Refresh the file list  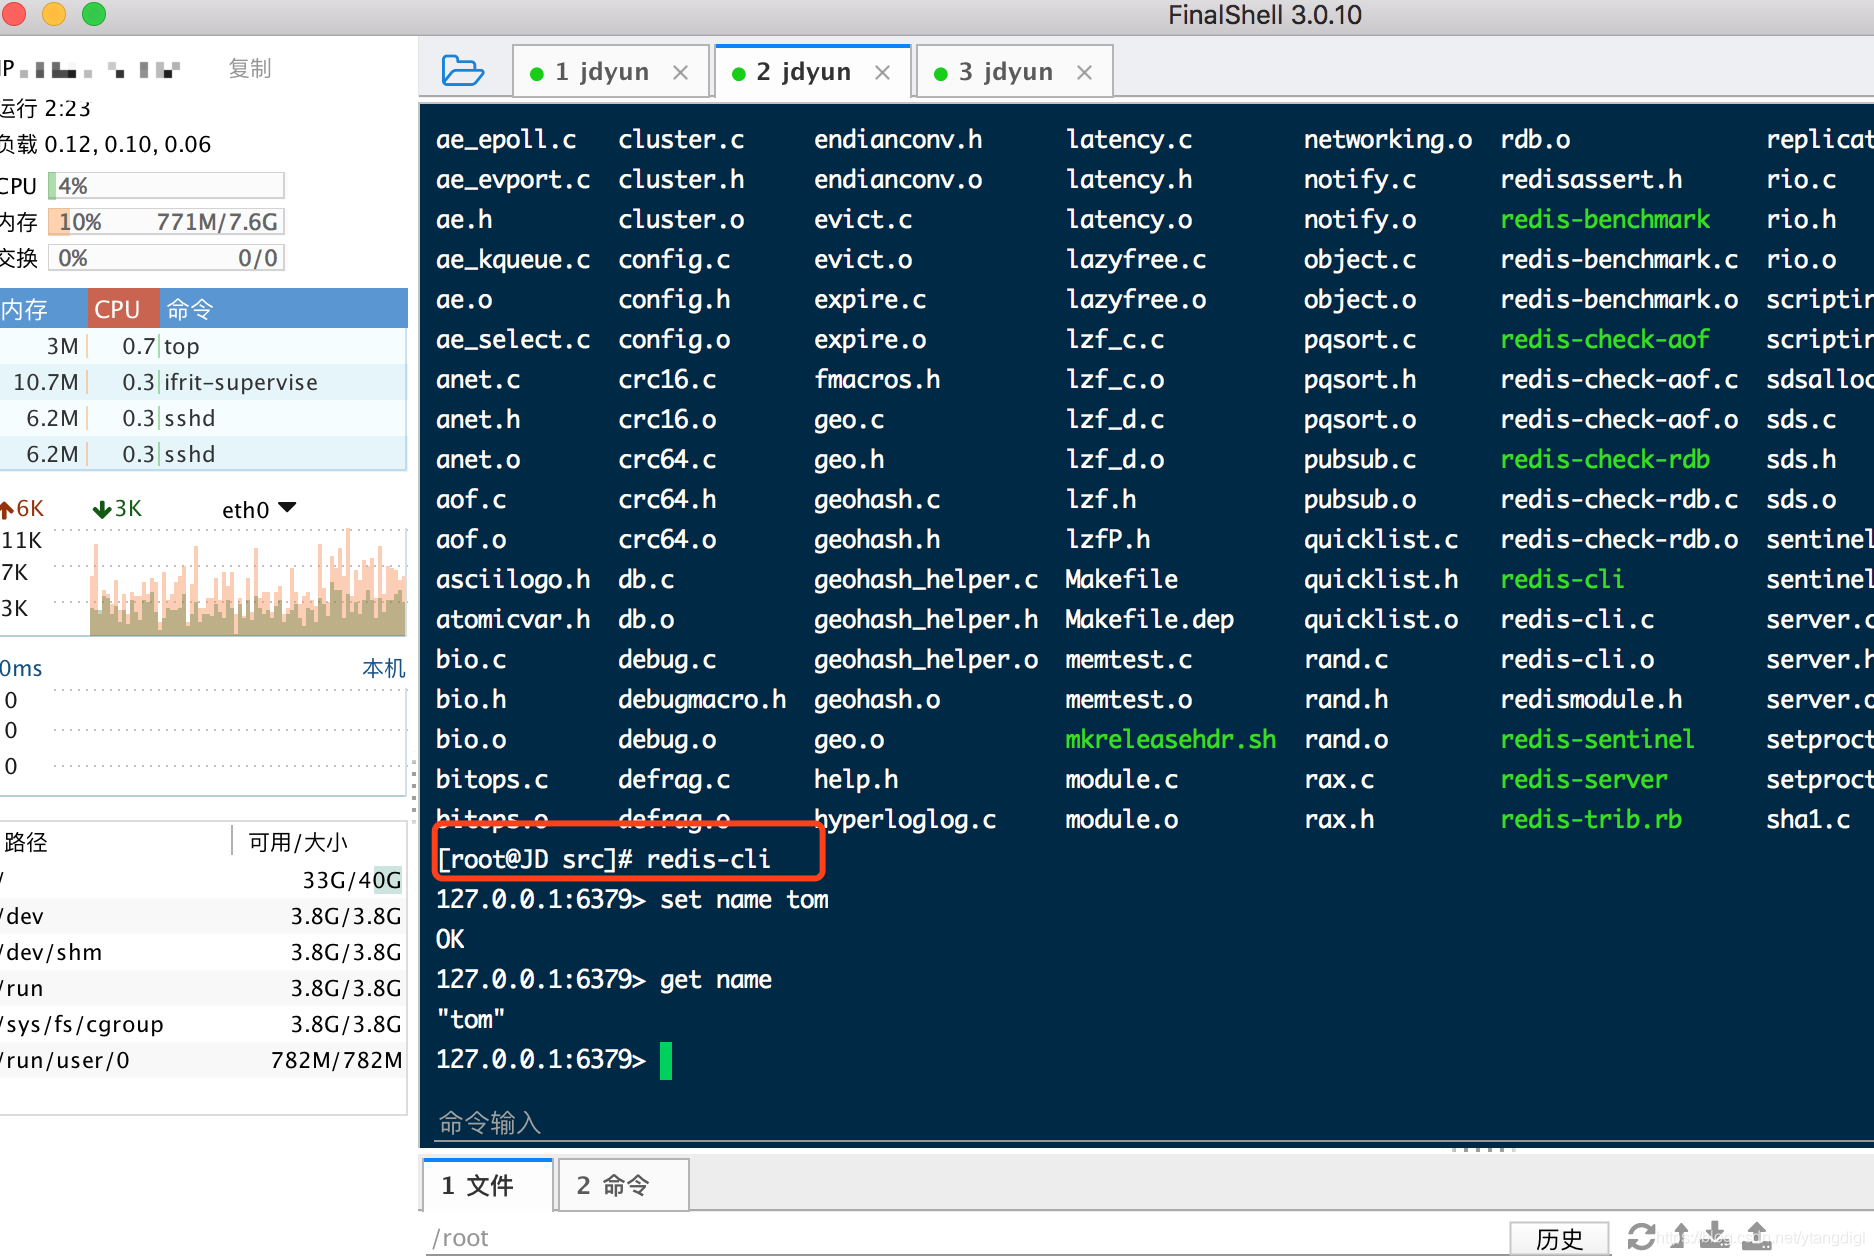pos(1641,1237)
